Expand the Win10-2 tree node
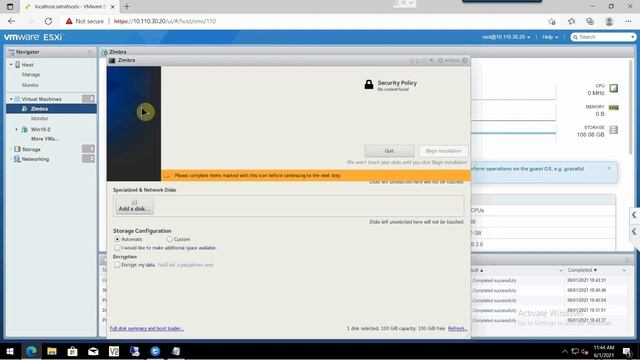The width and height of the screenshot is (640, 360). (16, 129)
